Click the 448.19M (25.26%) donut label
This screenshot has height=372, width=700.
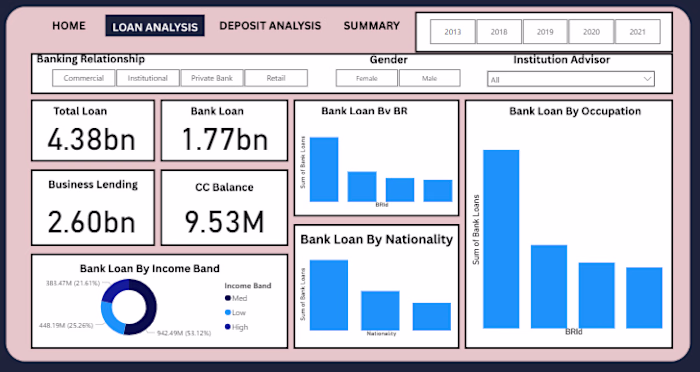[66, 325]
